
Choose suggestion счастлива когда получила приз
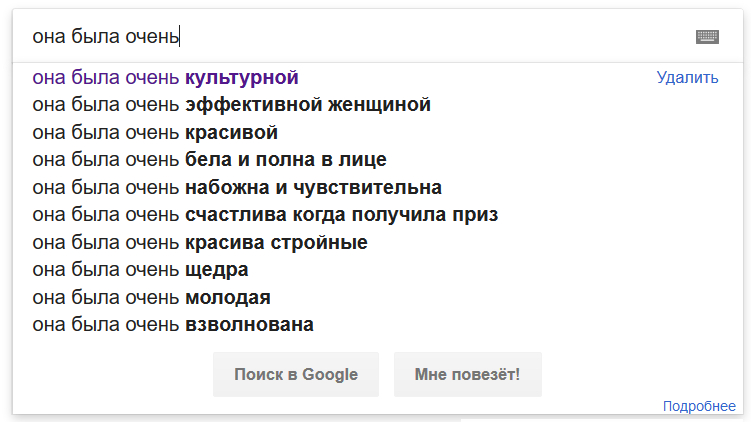coord(265,215)
